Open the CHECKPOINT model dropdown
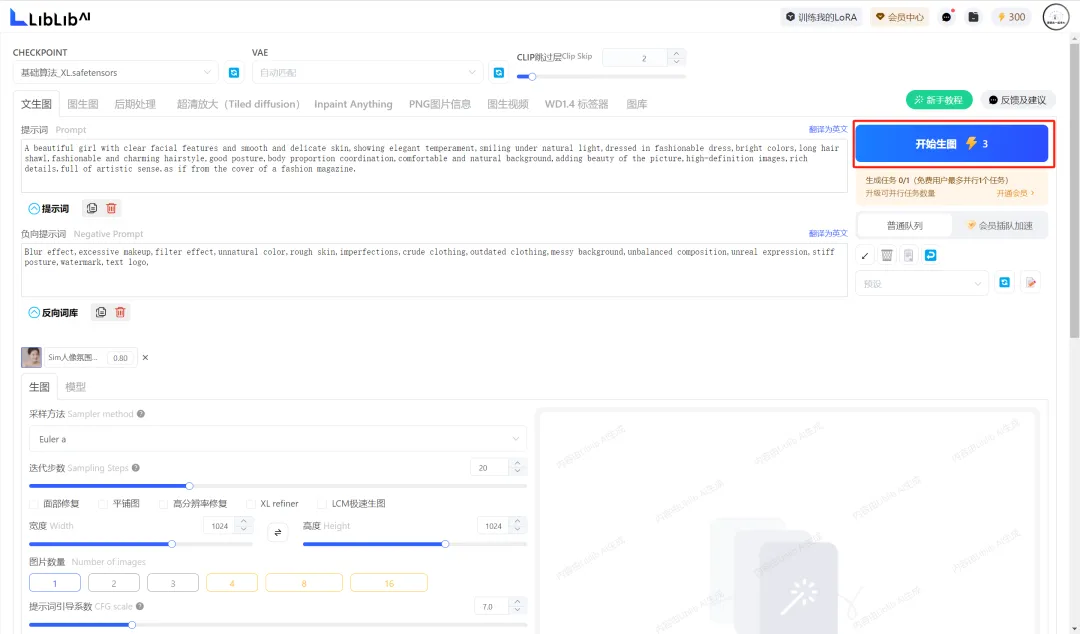Image resolution: width=1080 pixels, height=634 pixels. click(116, 72)
